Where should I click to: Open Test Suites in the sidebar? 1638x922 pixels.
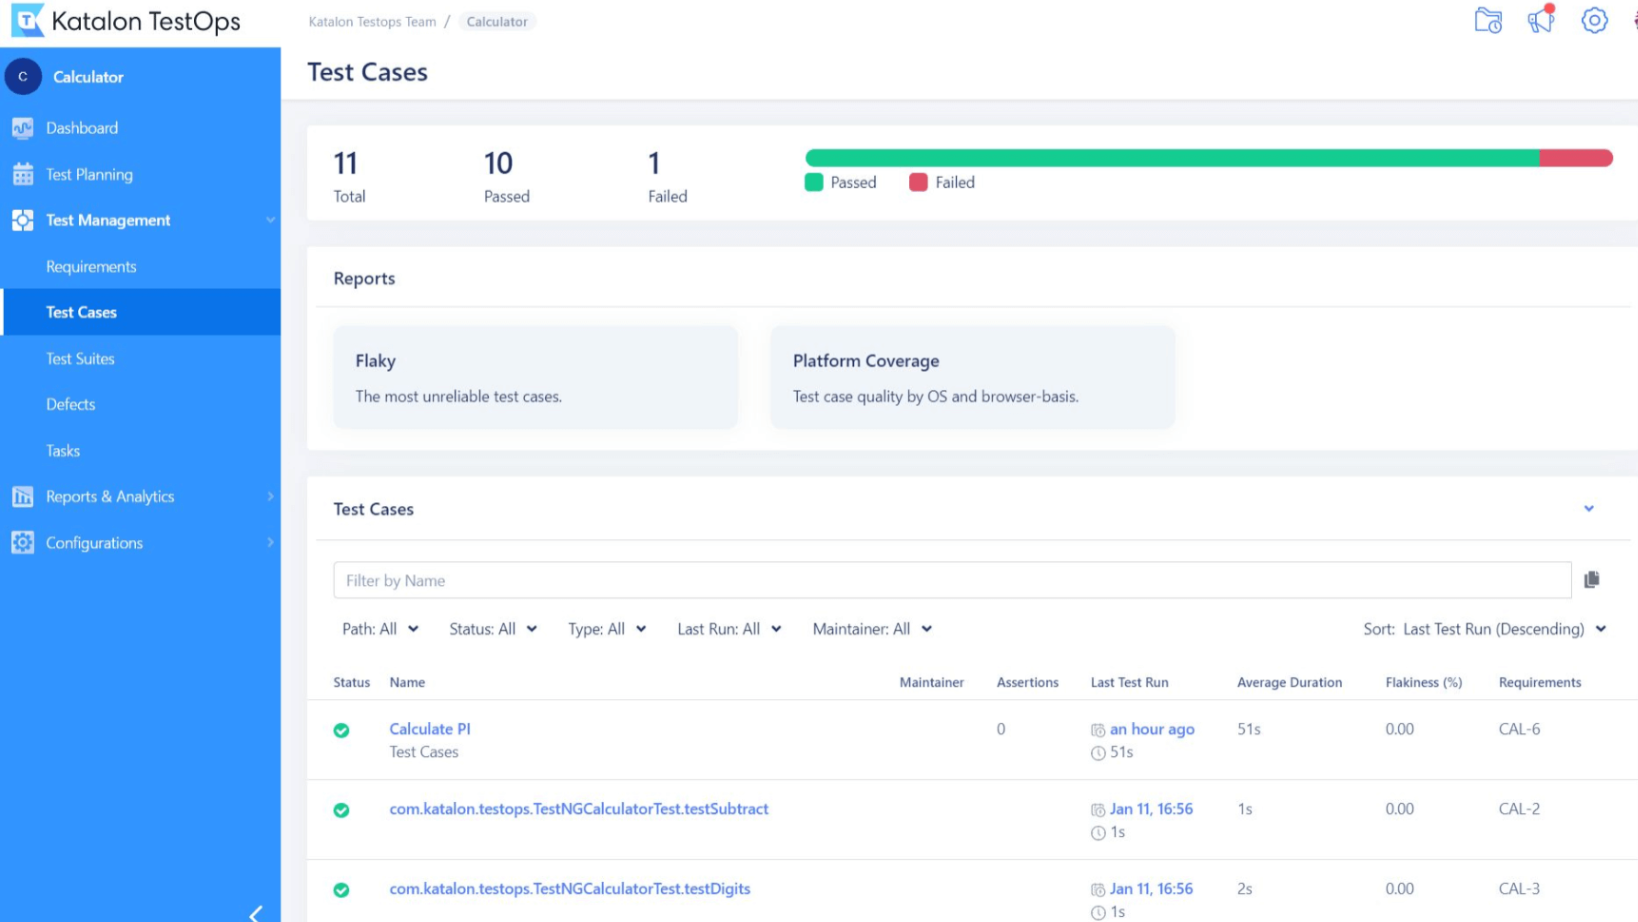coord(80,359)
